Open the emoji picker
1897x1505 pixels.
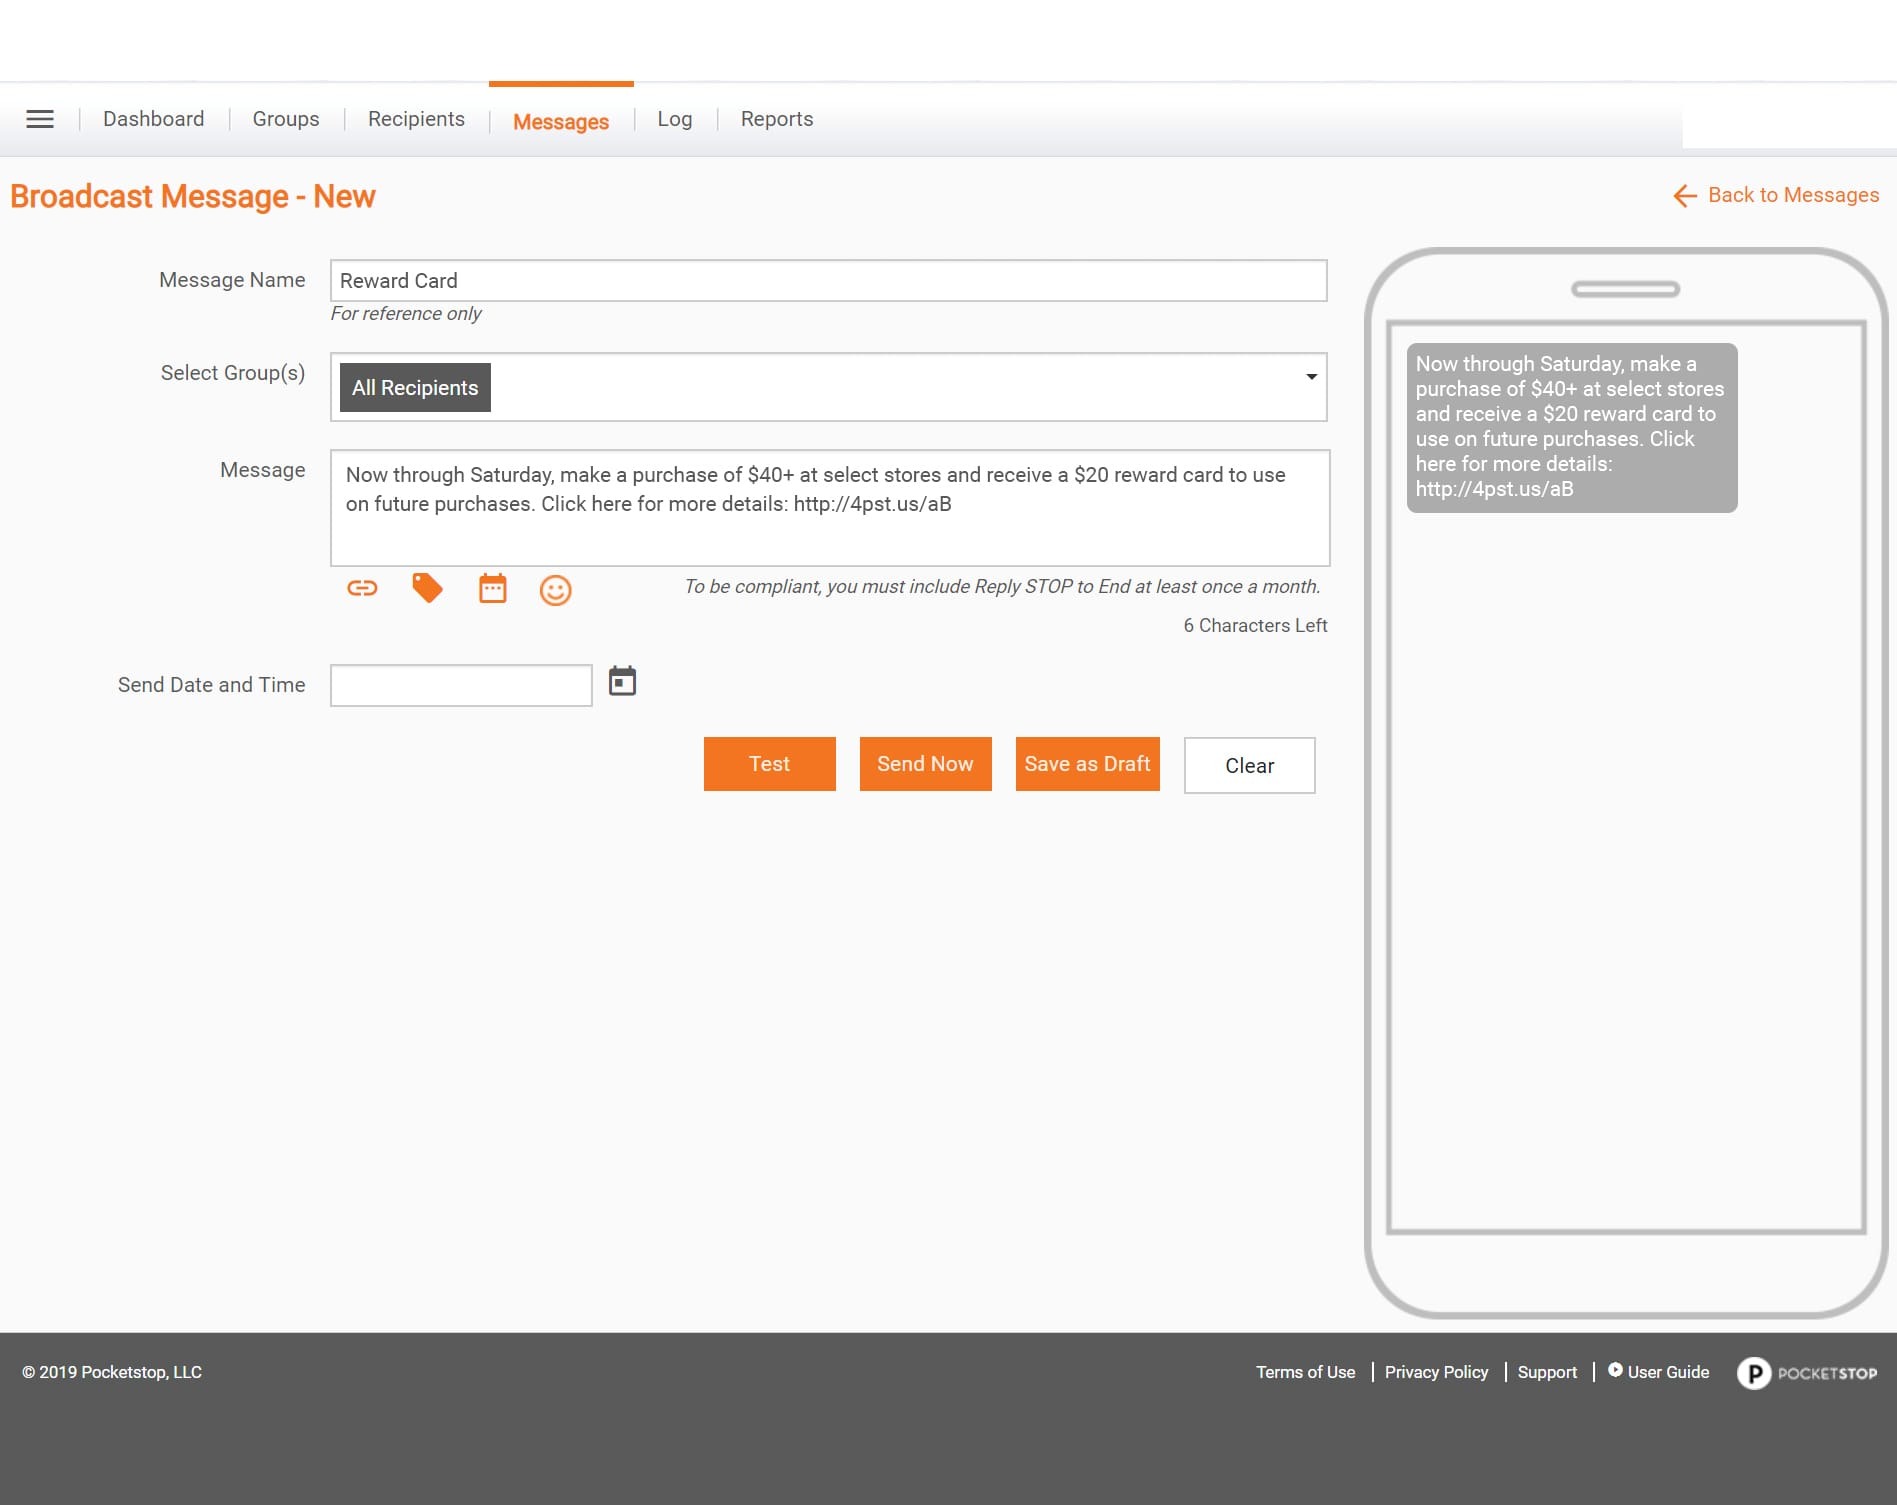pyautogui.click(x=555, y=590)
